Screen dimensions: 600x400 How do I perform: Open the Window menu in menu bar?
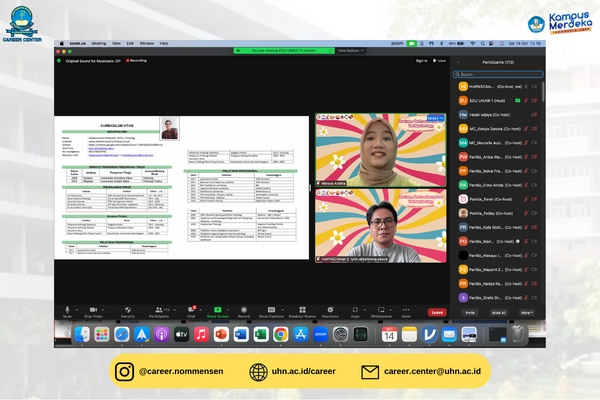[x=146, y=43]
